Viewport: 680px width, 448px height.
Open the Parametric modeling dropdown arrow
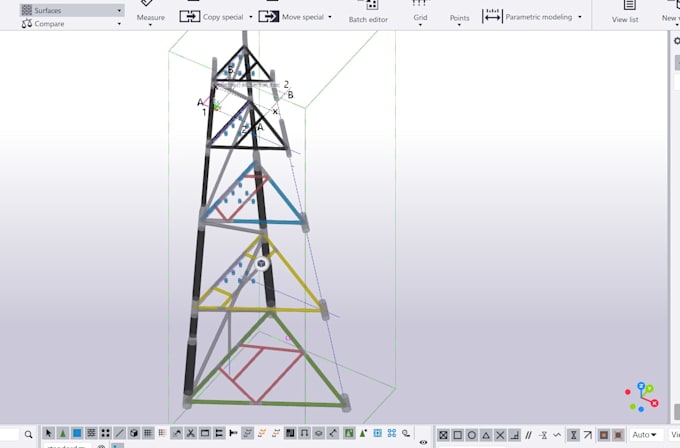point(580,17)
